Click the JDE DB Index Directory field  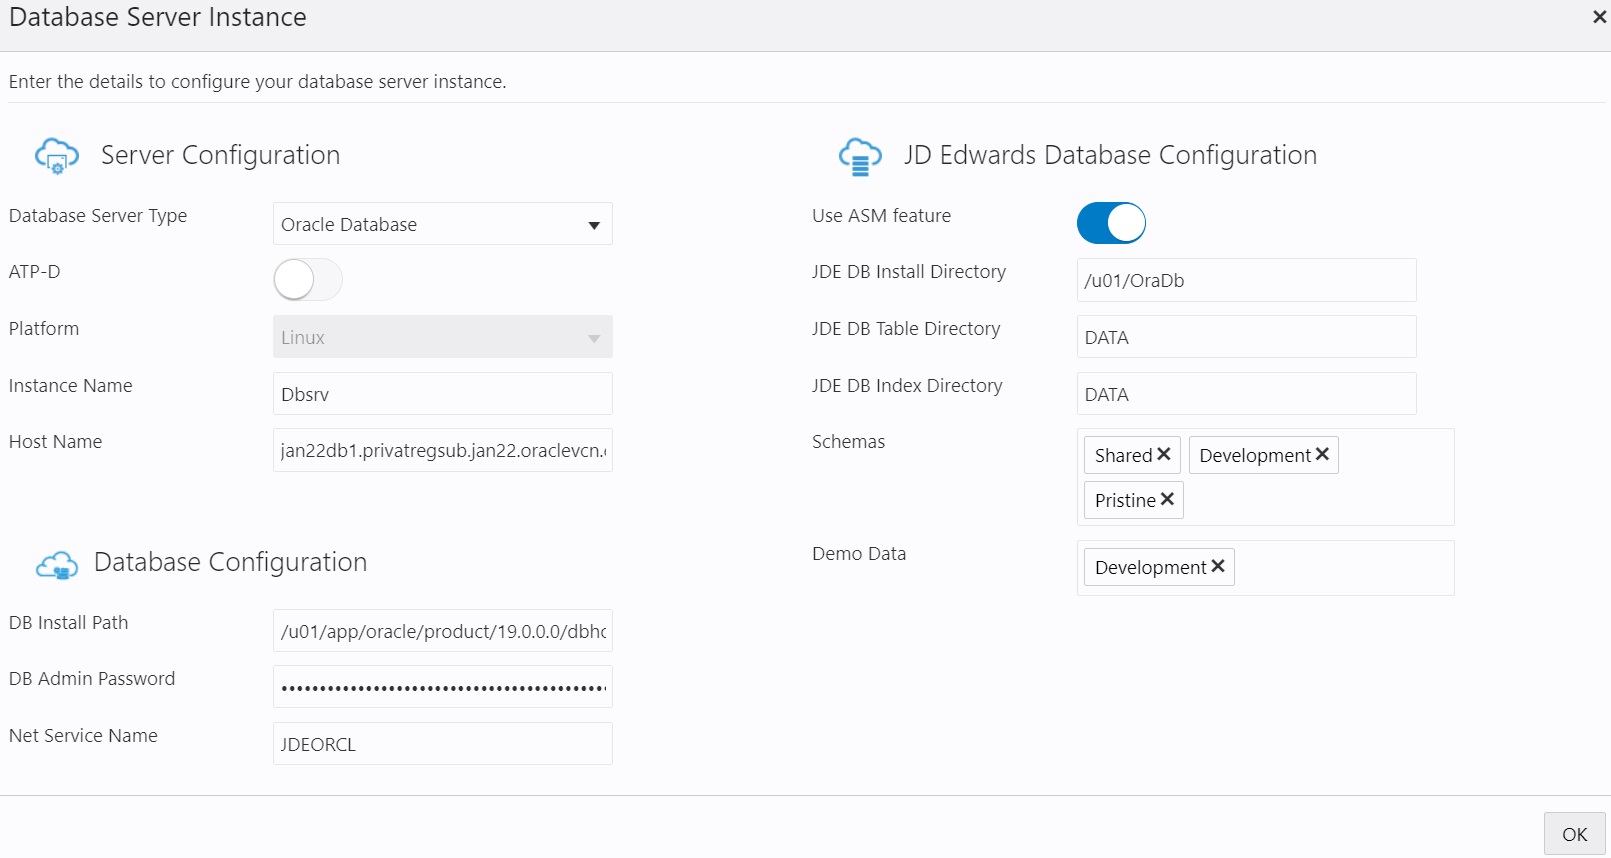pyautogui.click(x=1246, y=394)
